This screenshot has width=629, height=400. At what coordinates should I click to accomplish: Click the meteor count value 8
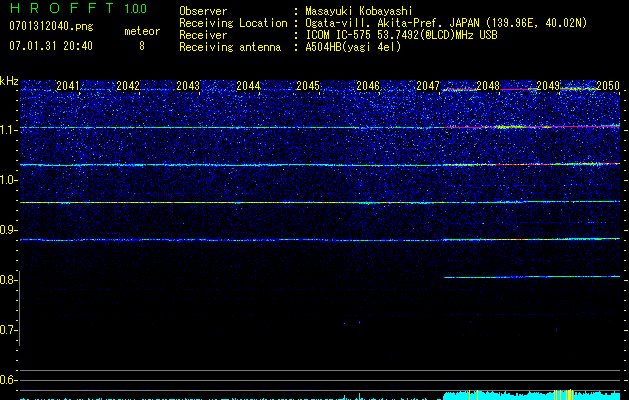141,46
